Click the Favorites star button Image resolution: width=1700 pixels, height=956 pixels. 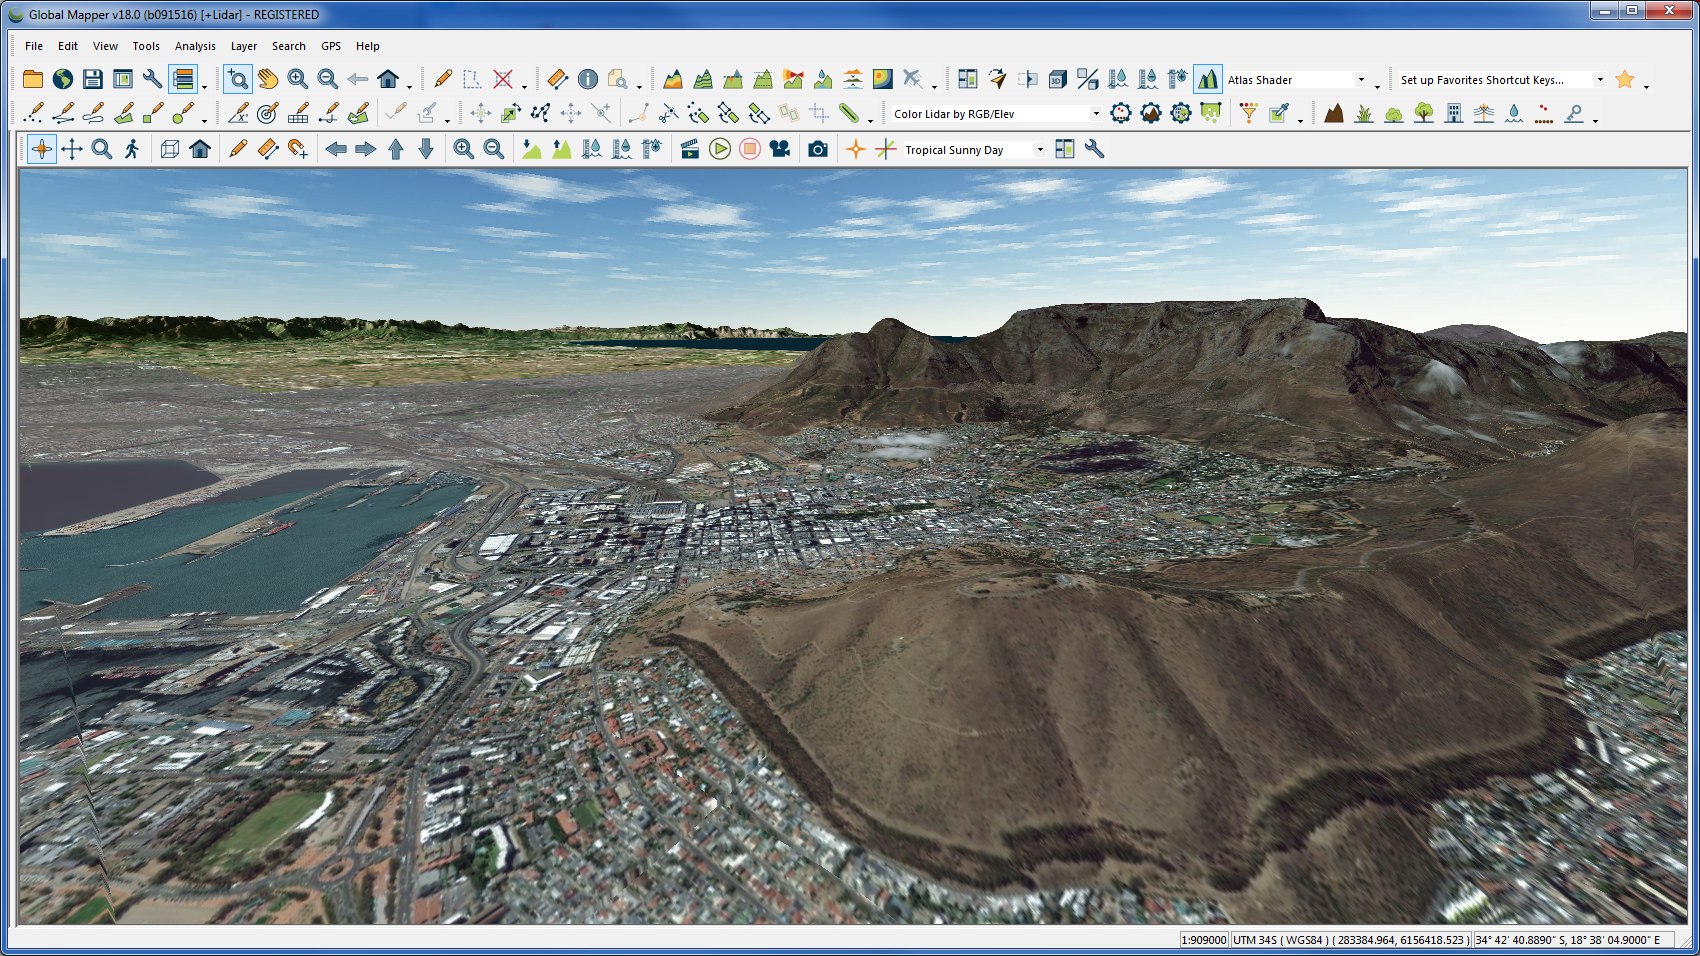coord(1625,79)
